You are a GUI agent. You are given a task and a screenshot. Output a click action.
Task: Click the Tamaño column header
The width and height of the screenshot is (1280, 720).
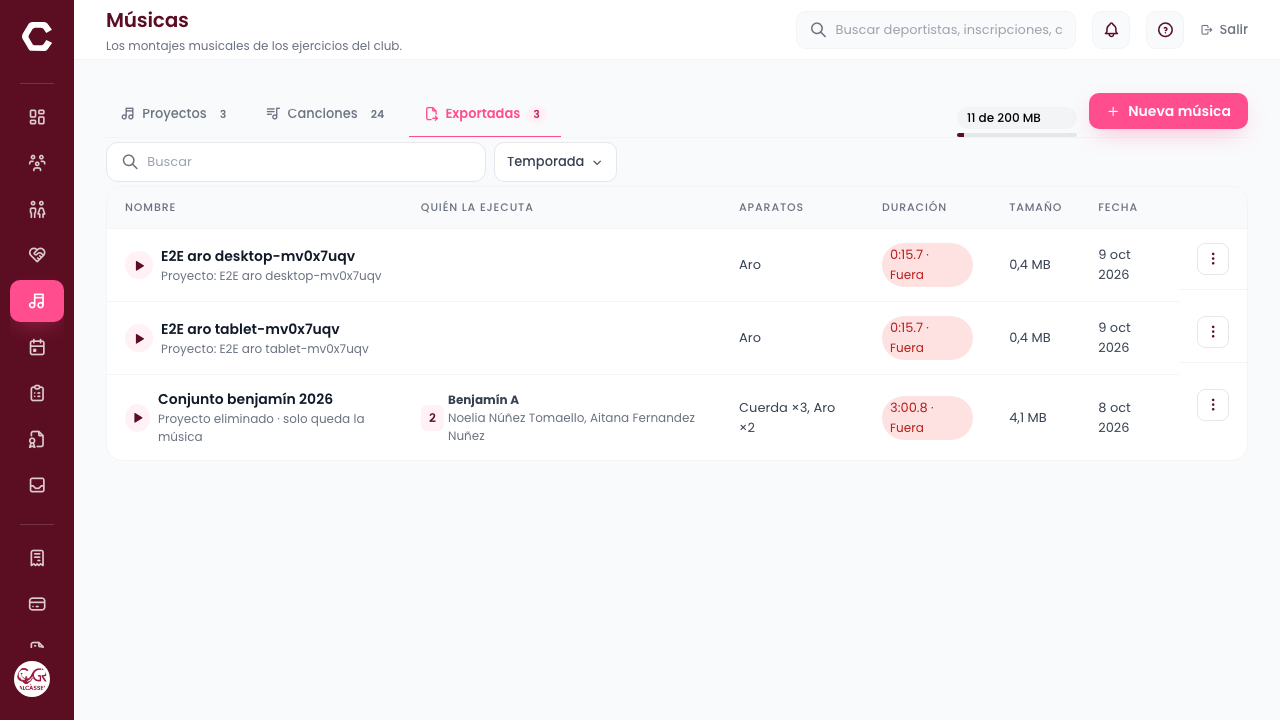coord(1035,208)
